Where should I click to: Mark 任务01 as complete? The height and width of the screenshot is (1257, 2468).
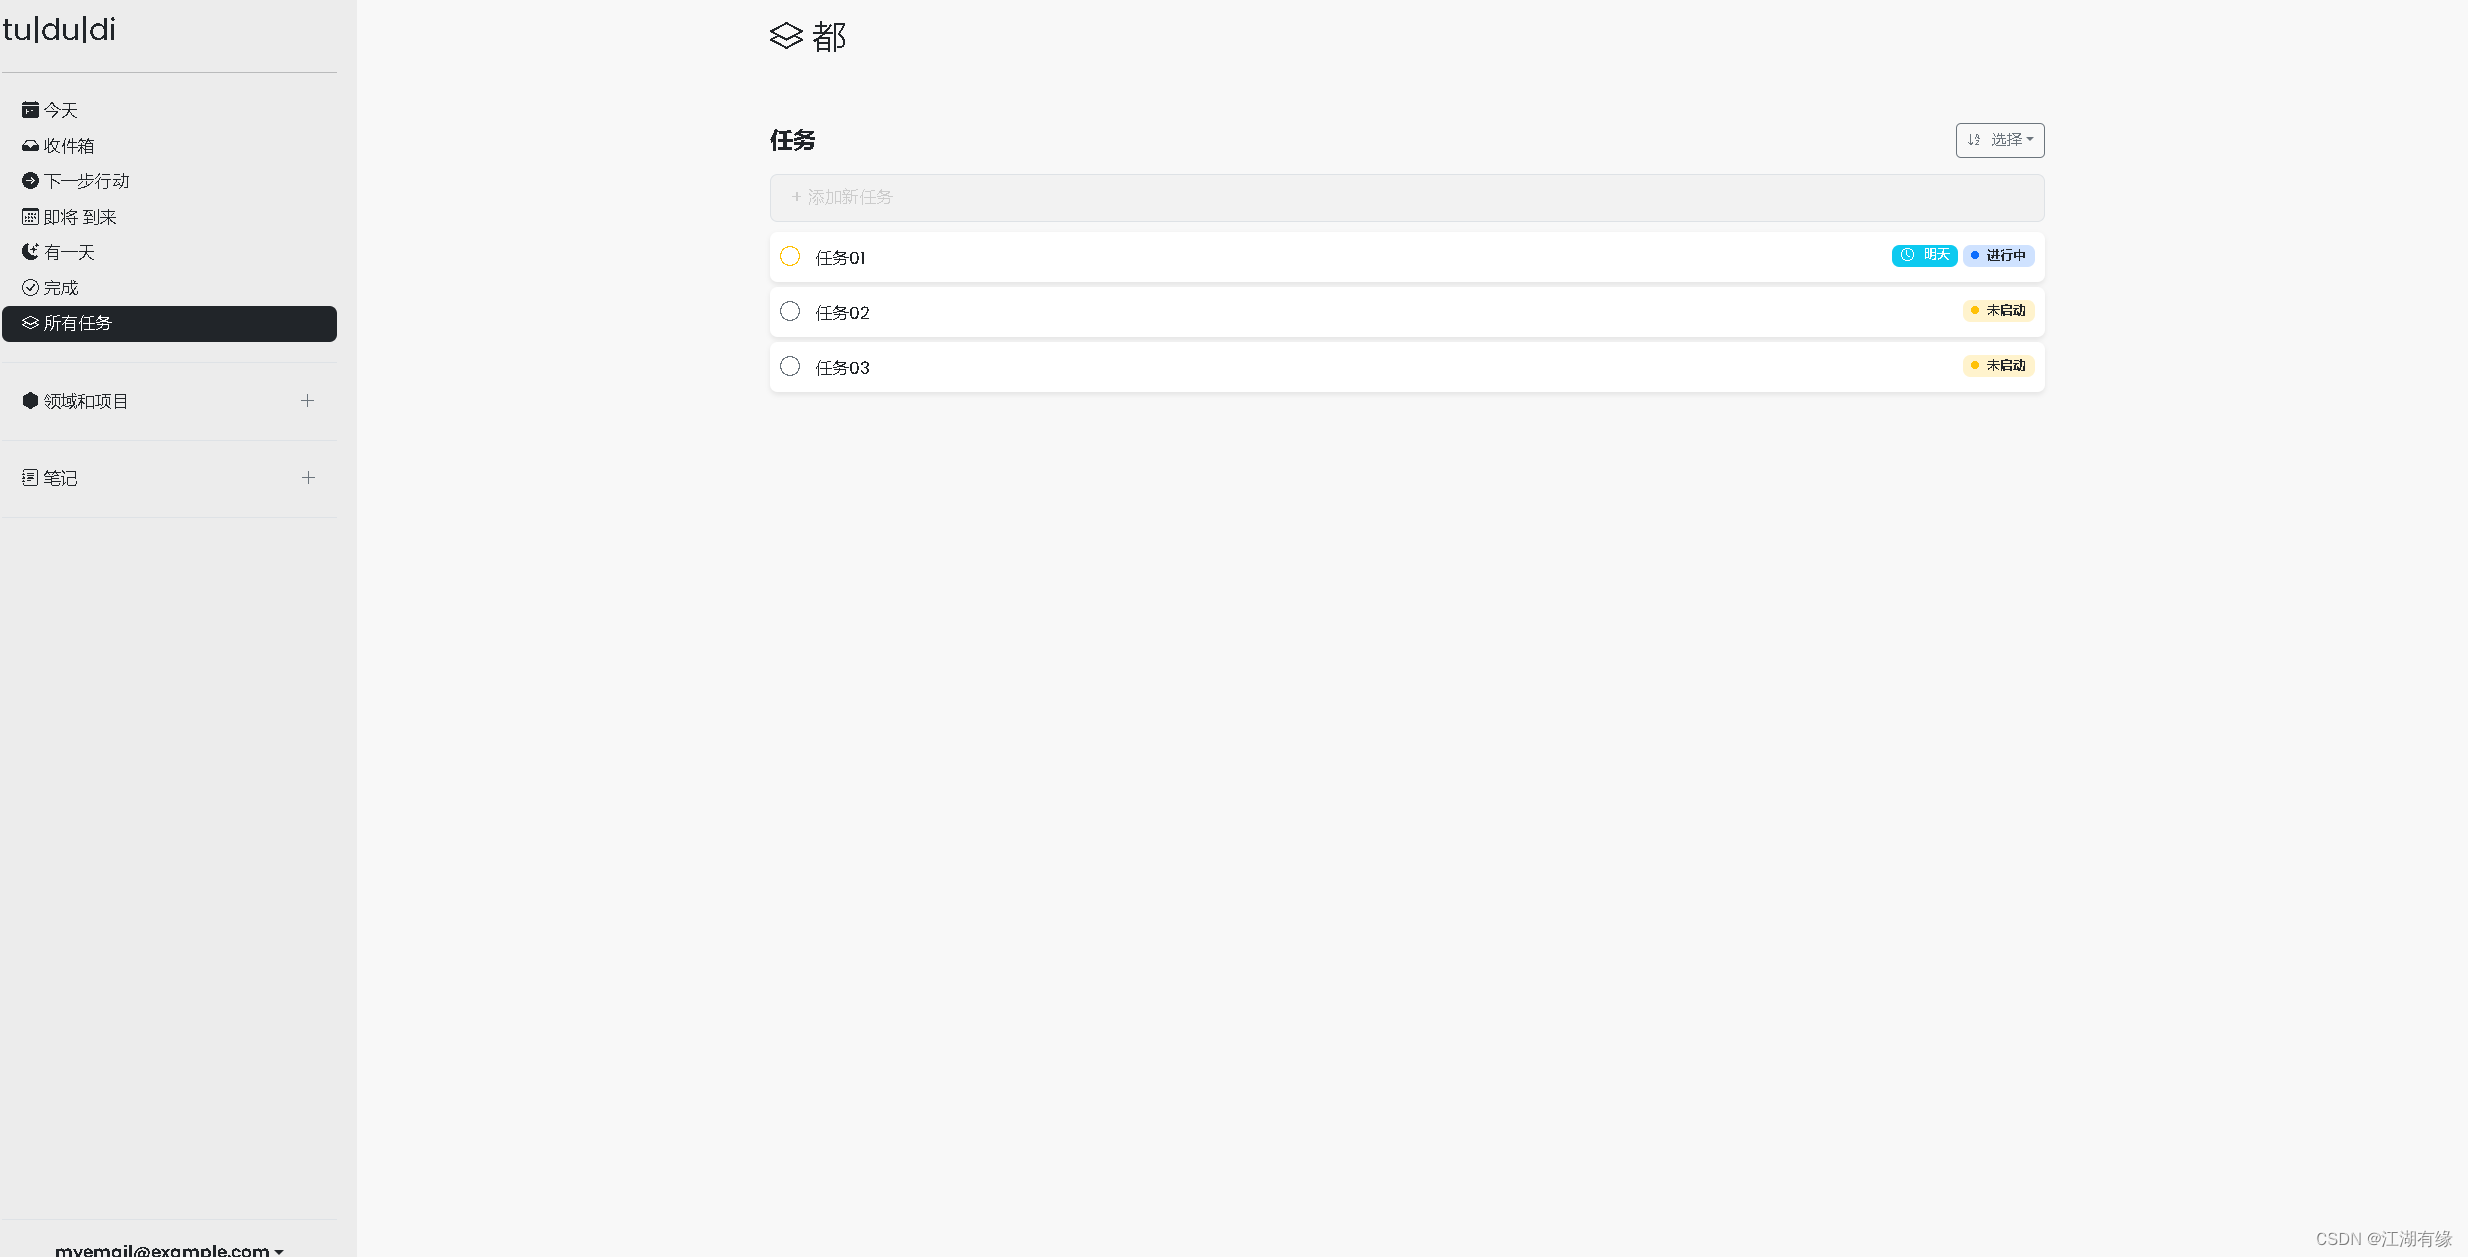click(x=790, y=257)
